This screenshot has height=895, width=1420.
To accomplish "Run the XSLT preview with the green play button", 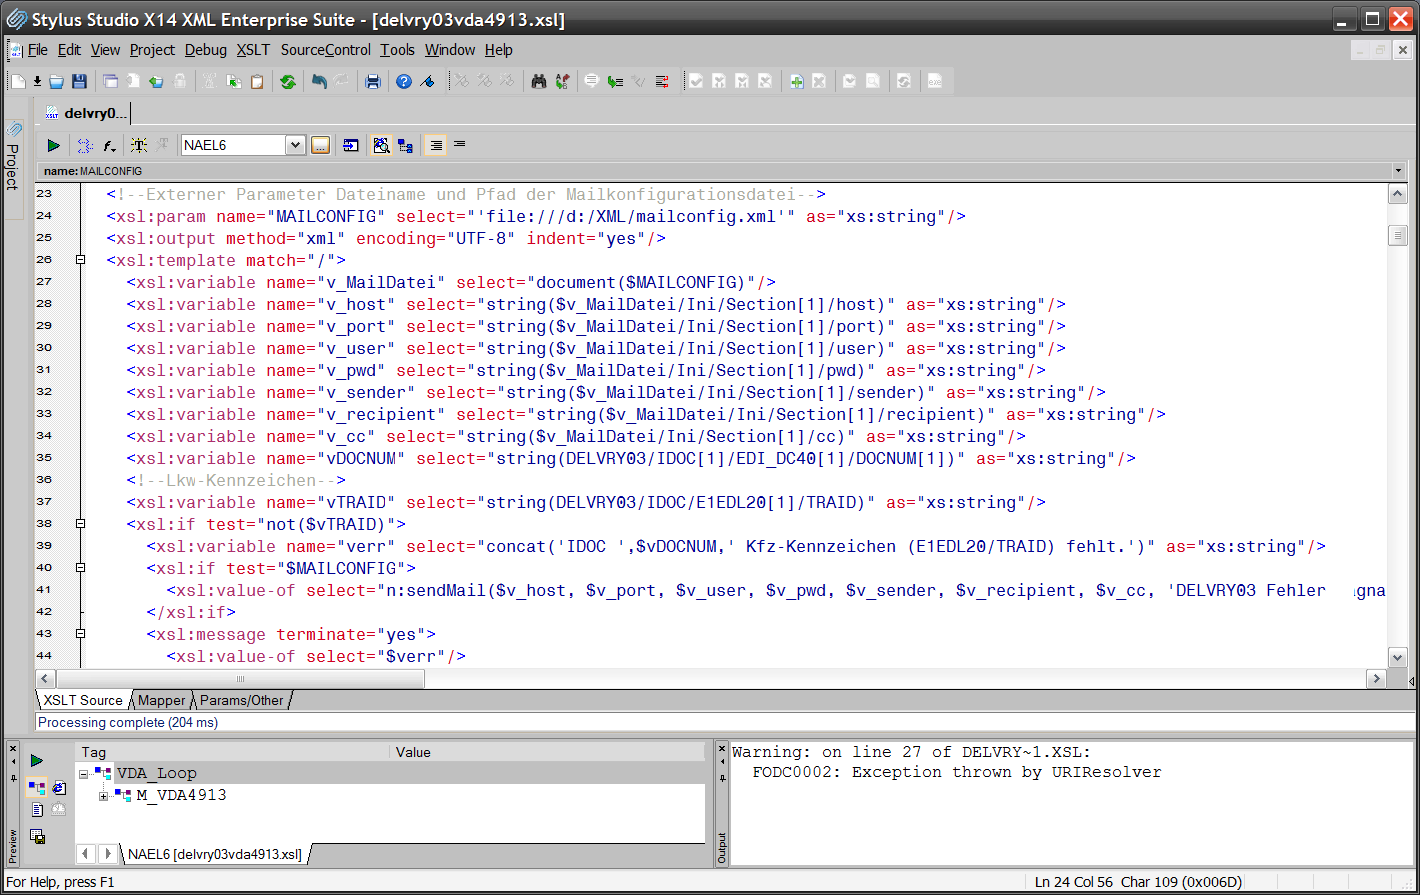I will click(54, 146).
